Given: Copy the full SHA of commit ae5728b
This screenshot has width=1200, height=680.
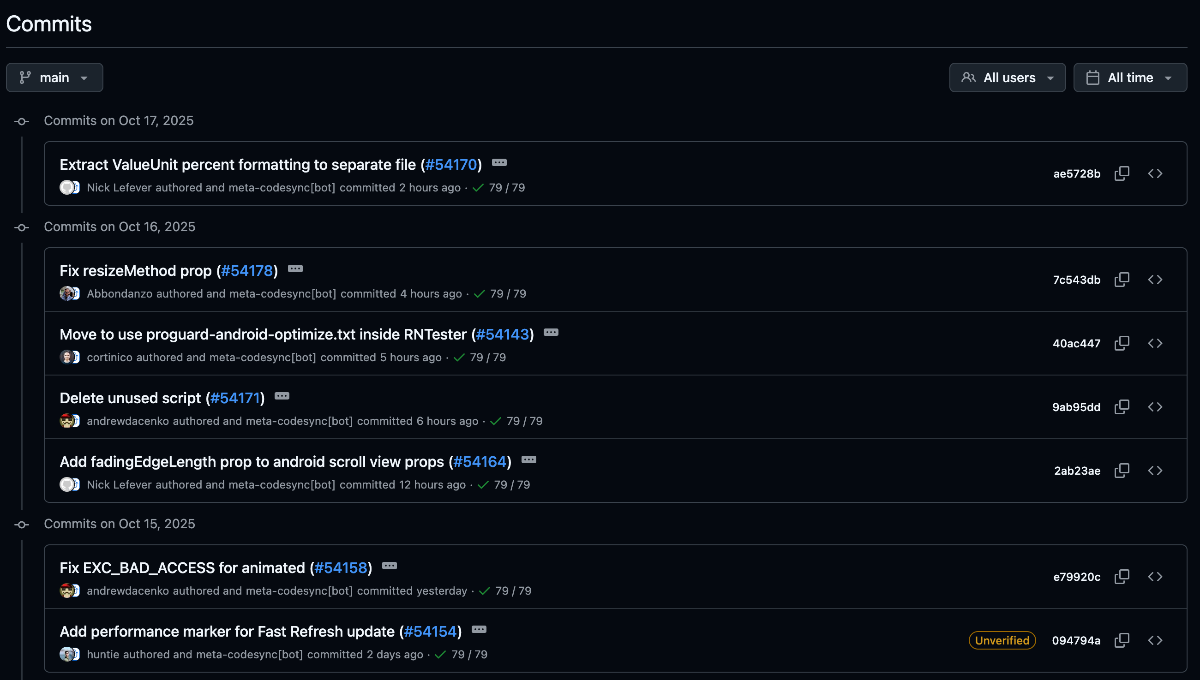Looking at the screenshot, I should (1121, 173).
